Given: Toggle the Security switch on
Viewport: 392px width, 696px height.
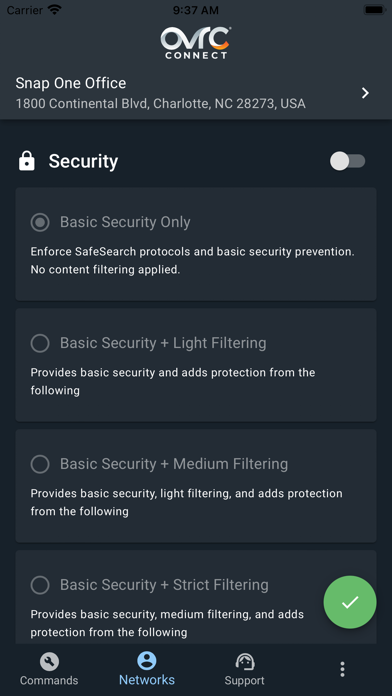Looking at the screenshot, I should [x=348, y=161].
